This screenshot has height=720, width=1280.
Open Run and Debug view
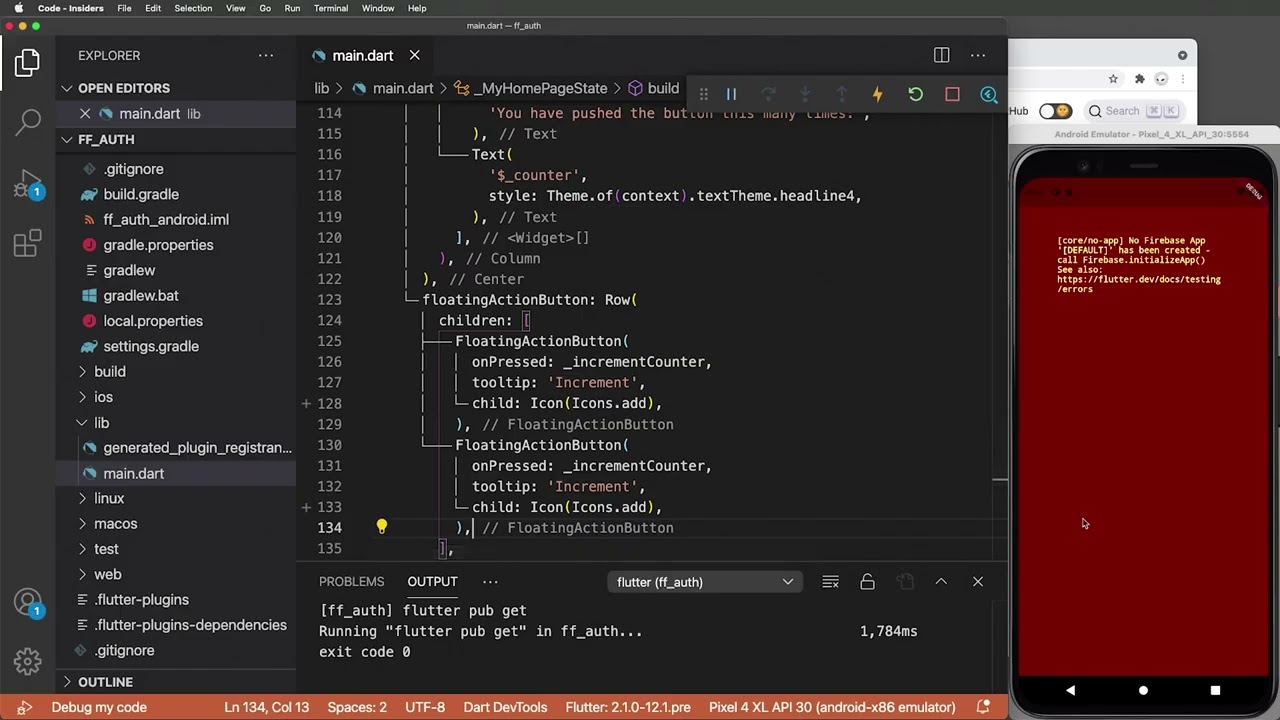click(27, 184)
